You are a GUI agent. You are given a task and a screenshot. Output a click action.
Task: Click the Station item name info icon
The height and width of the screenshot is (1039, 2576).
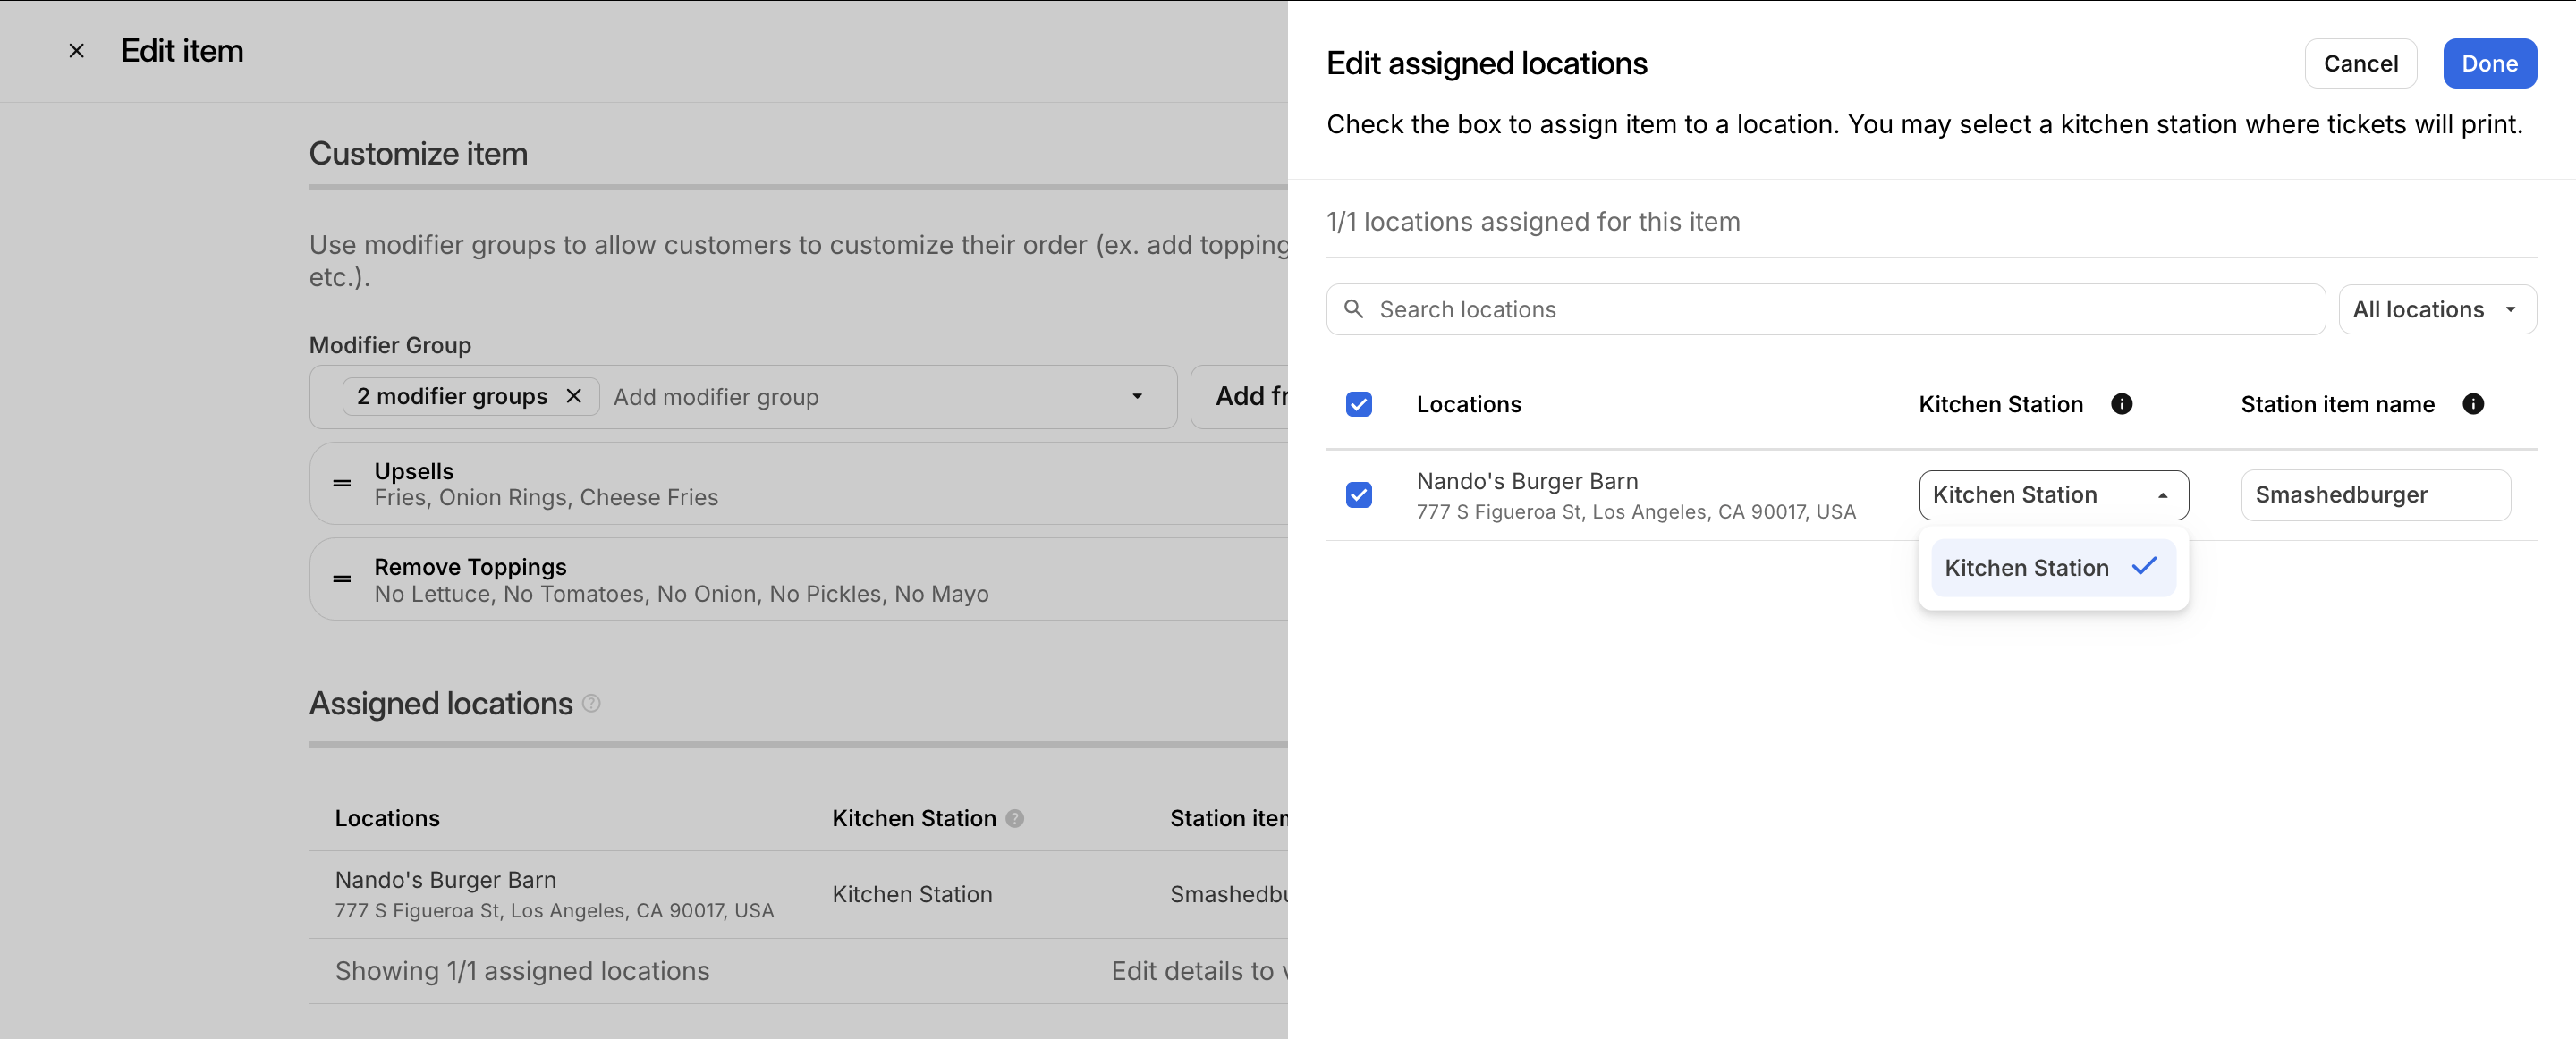(2472, 404)
